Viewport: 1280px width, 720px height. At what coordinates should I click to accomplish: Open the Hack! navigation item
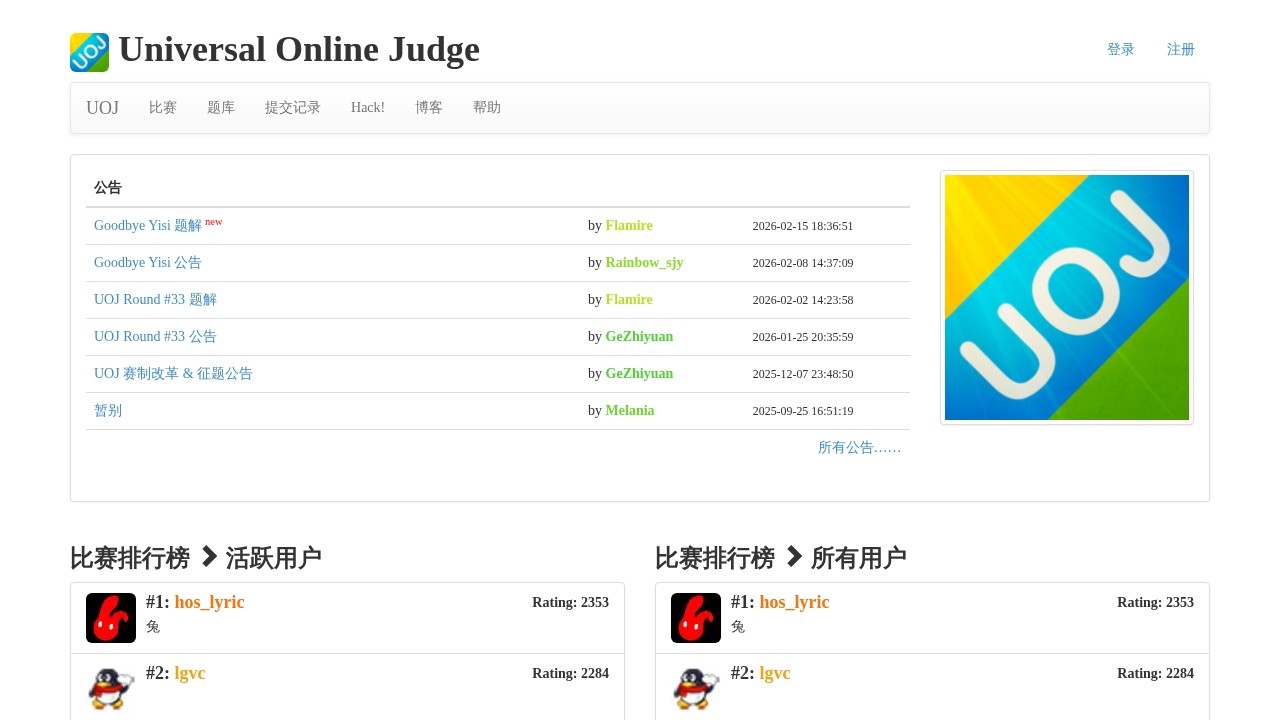point(368,108)
